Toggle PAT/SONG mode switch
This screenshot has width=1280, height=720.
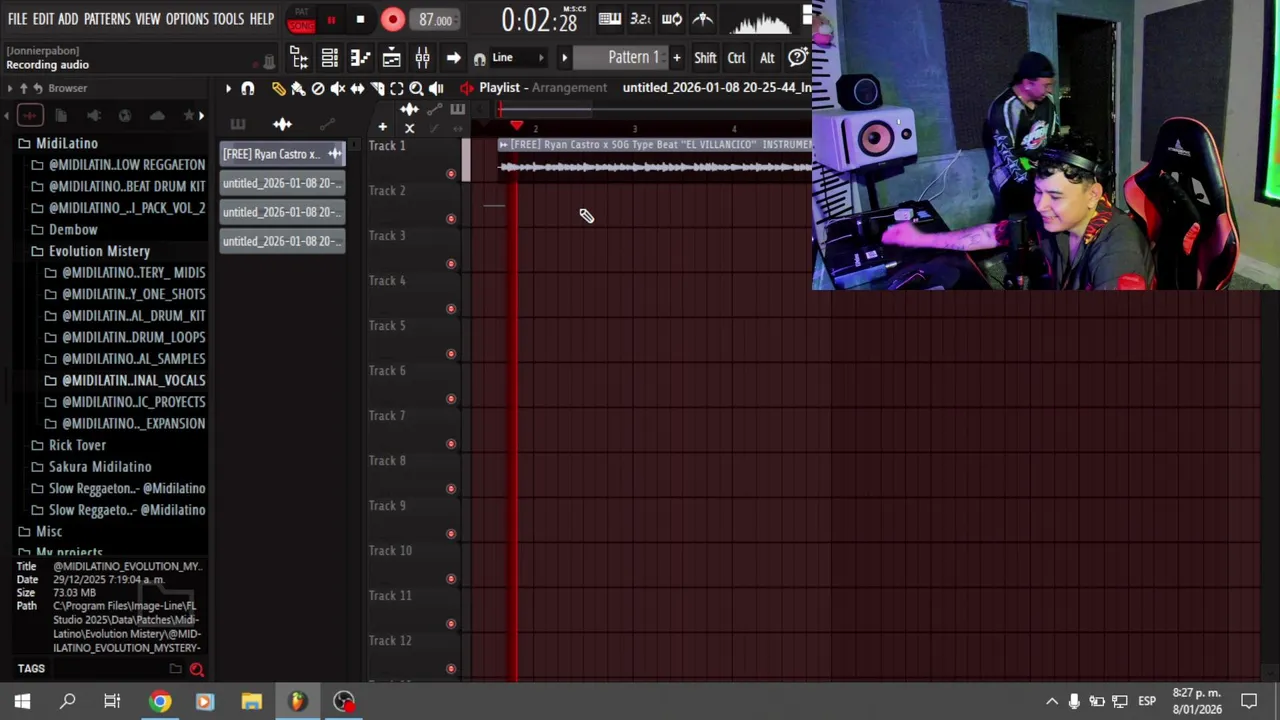point(301,19)
